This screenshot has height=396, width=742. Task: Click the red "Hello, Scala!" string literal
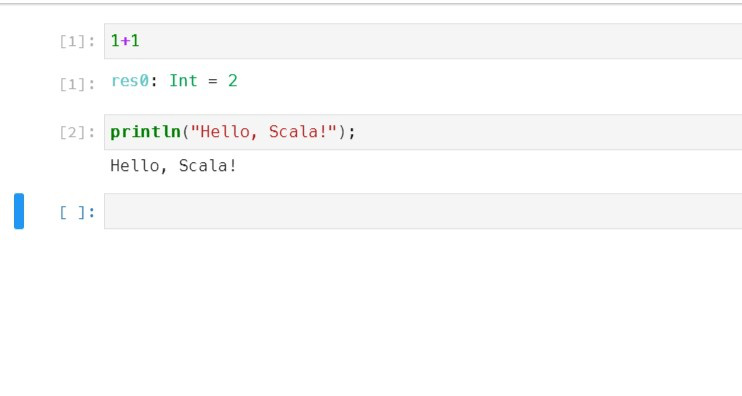264,132
